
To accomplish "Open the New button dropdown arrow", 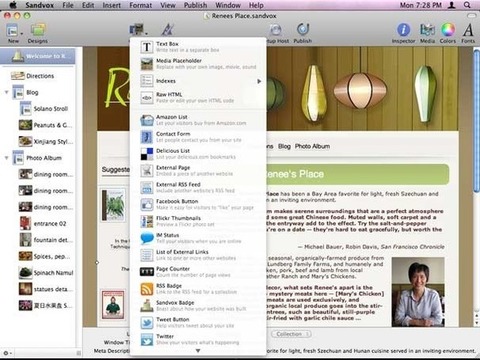I will pyautogui.click(x=22, y=33).
